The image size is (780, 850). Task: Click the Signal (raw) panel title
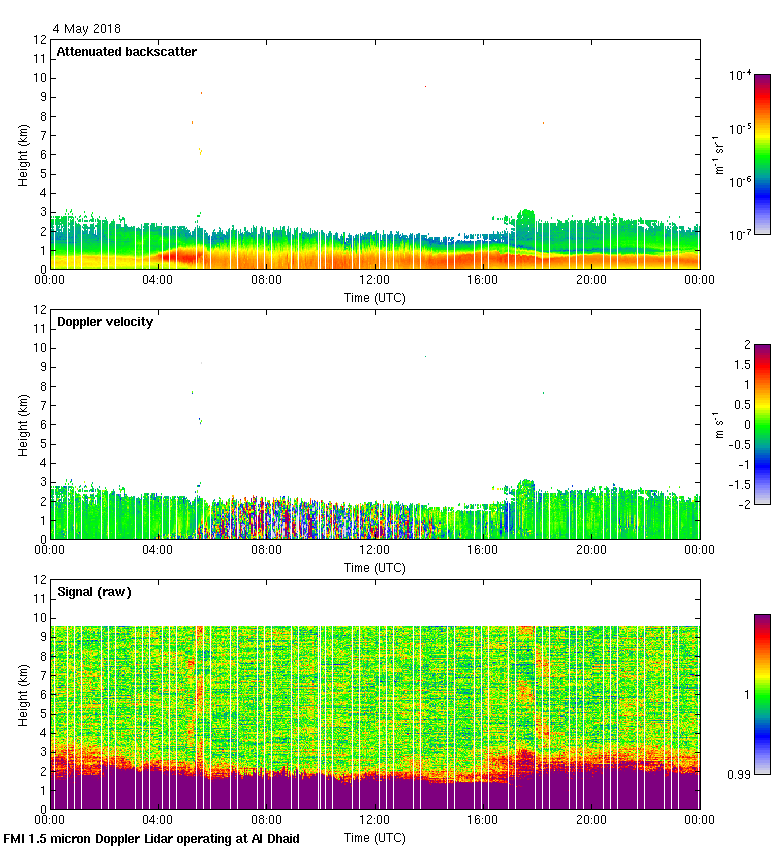tap(94, 592)
